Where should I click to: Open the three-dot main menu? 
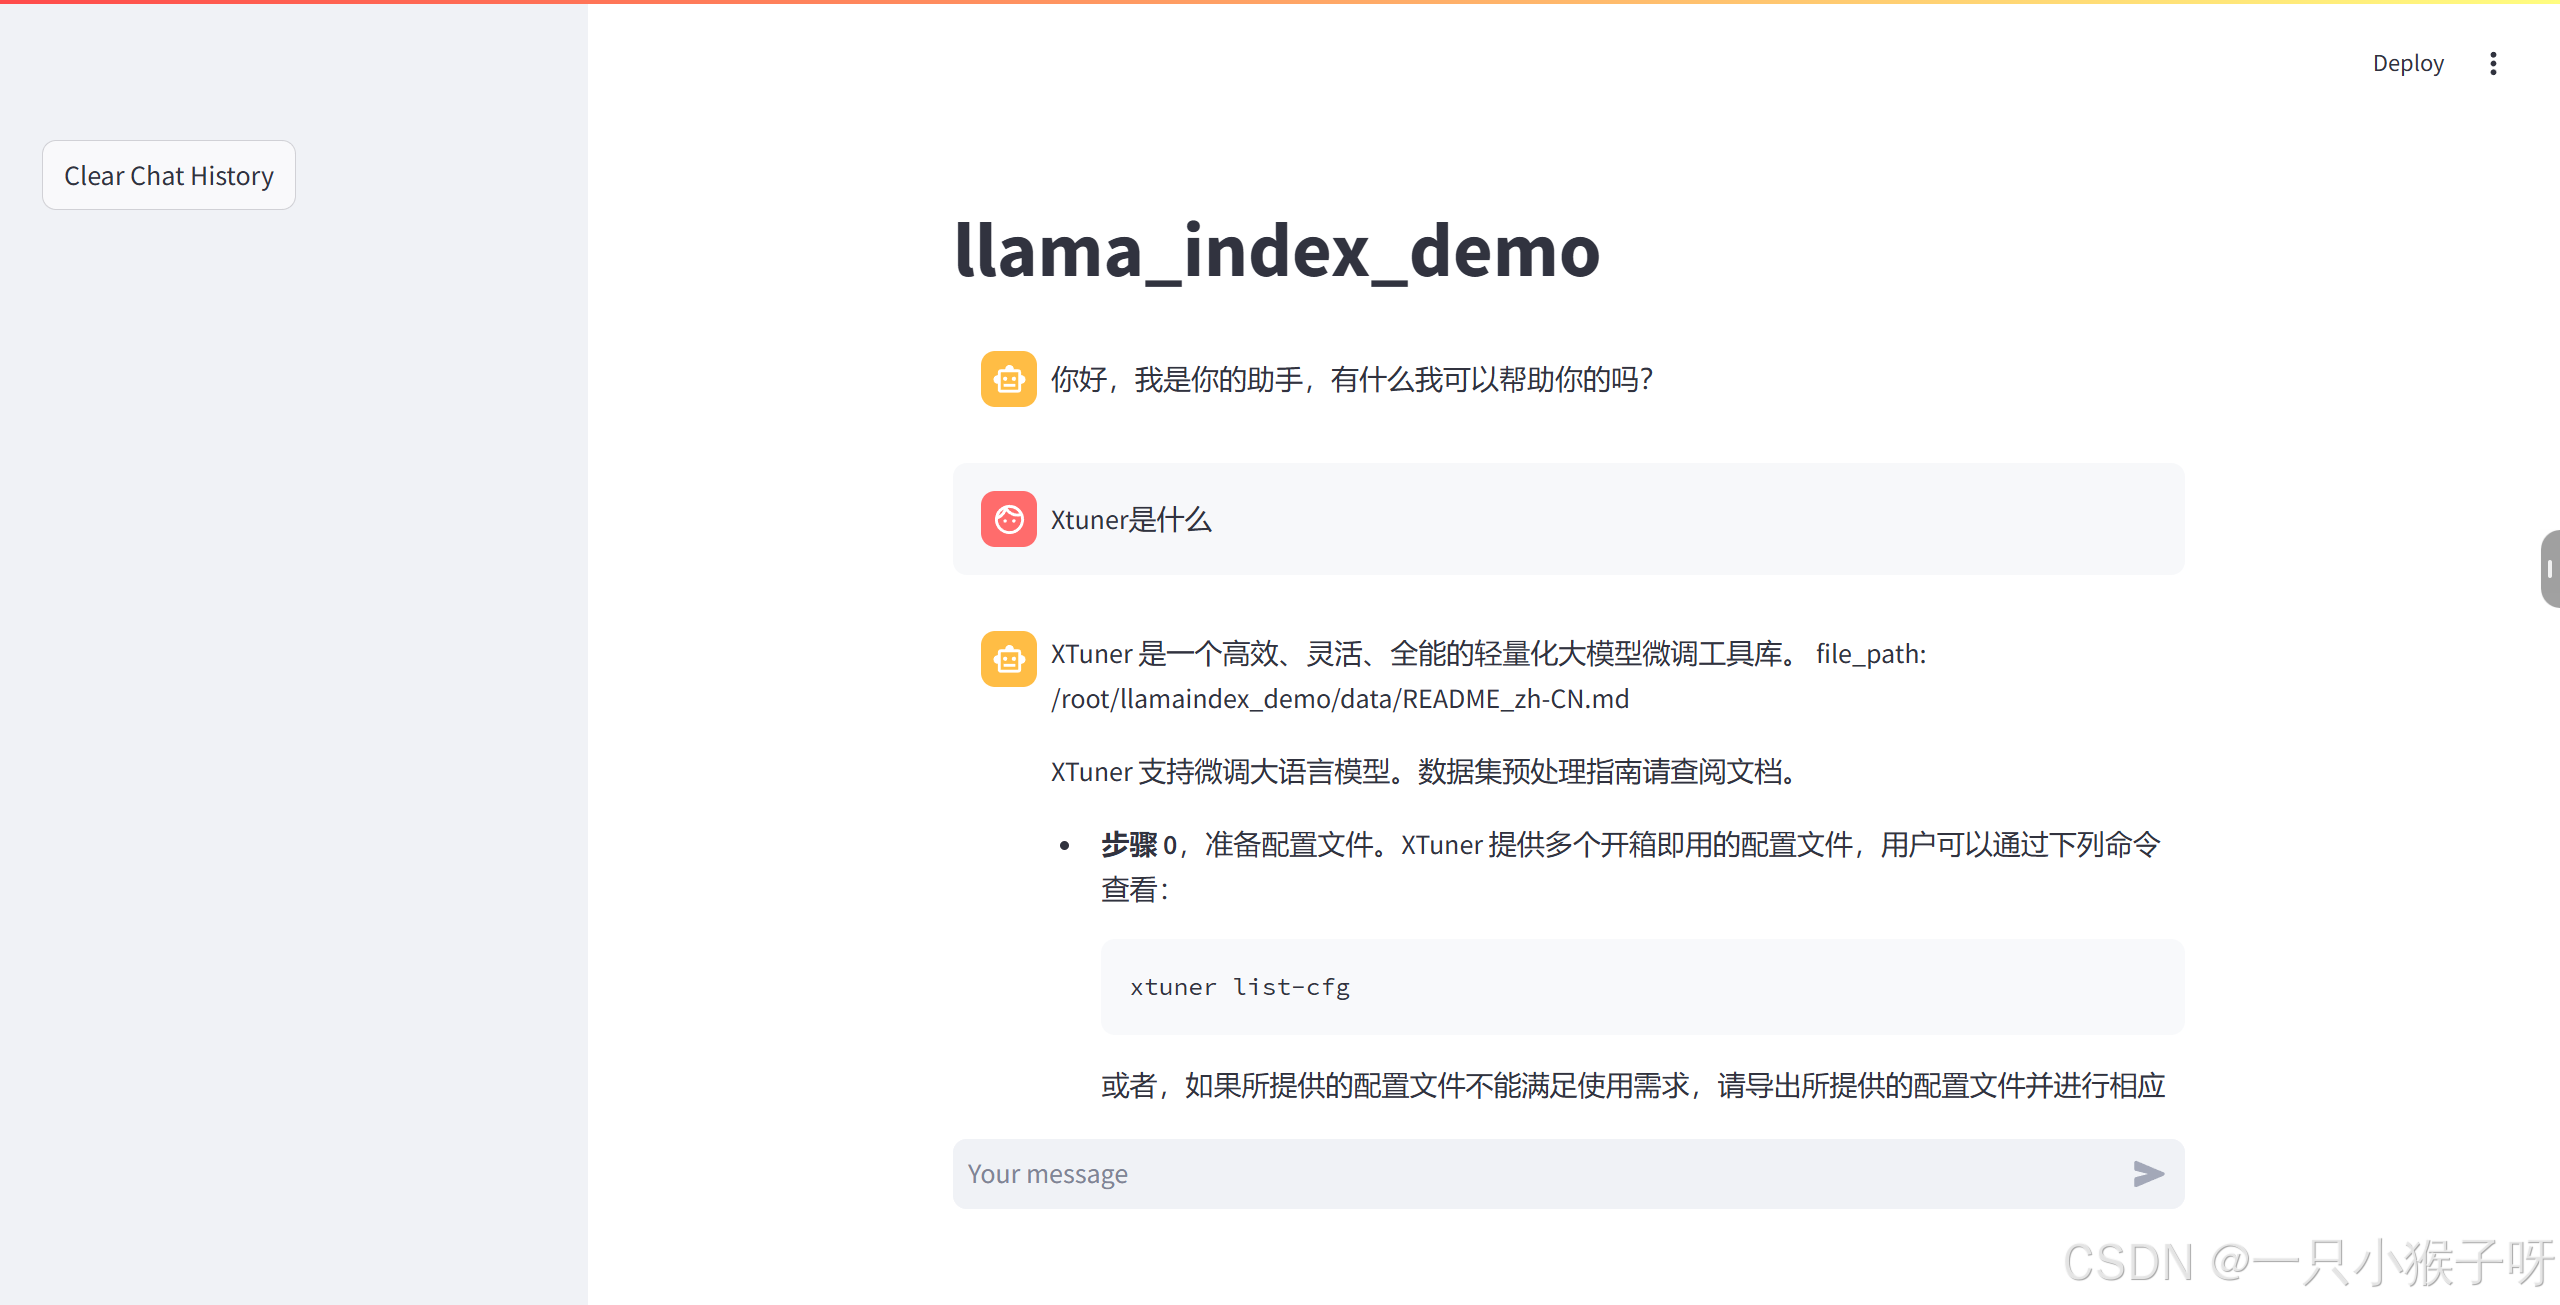[x=2493, y=64]
